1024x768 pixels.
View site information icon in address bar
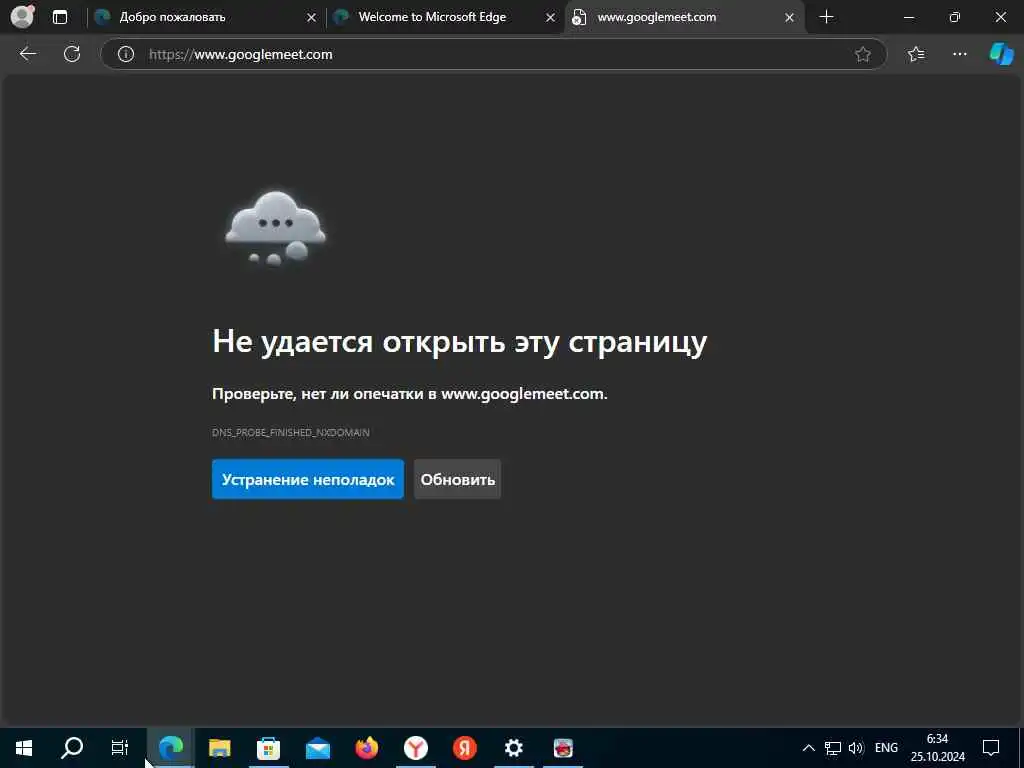[125, 54]
